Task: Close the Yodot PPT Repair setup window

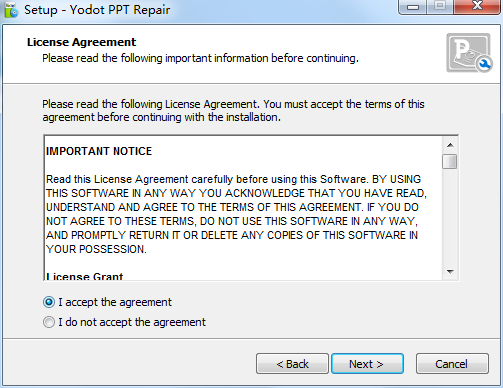Action: click(477, 7)
